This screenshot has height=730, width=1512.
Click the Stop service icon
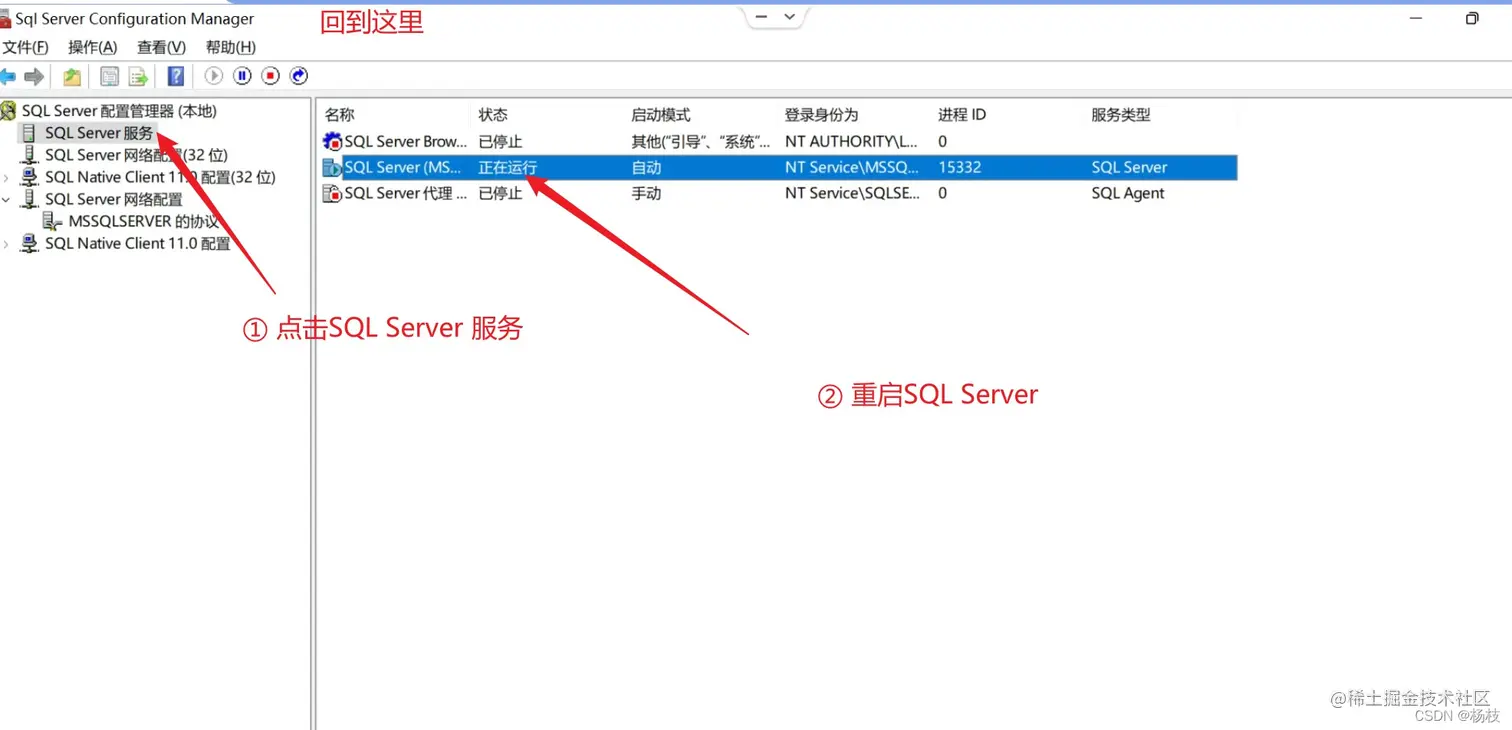pyautogui.click(x=269, y=76)
